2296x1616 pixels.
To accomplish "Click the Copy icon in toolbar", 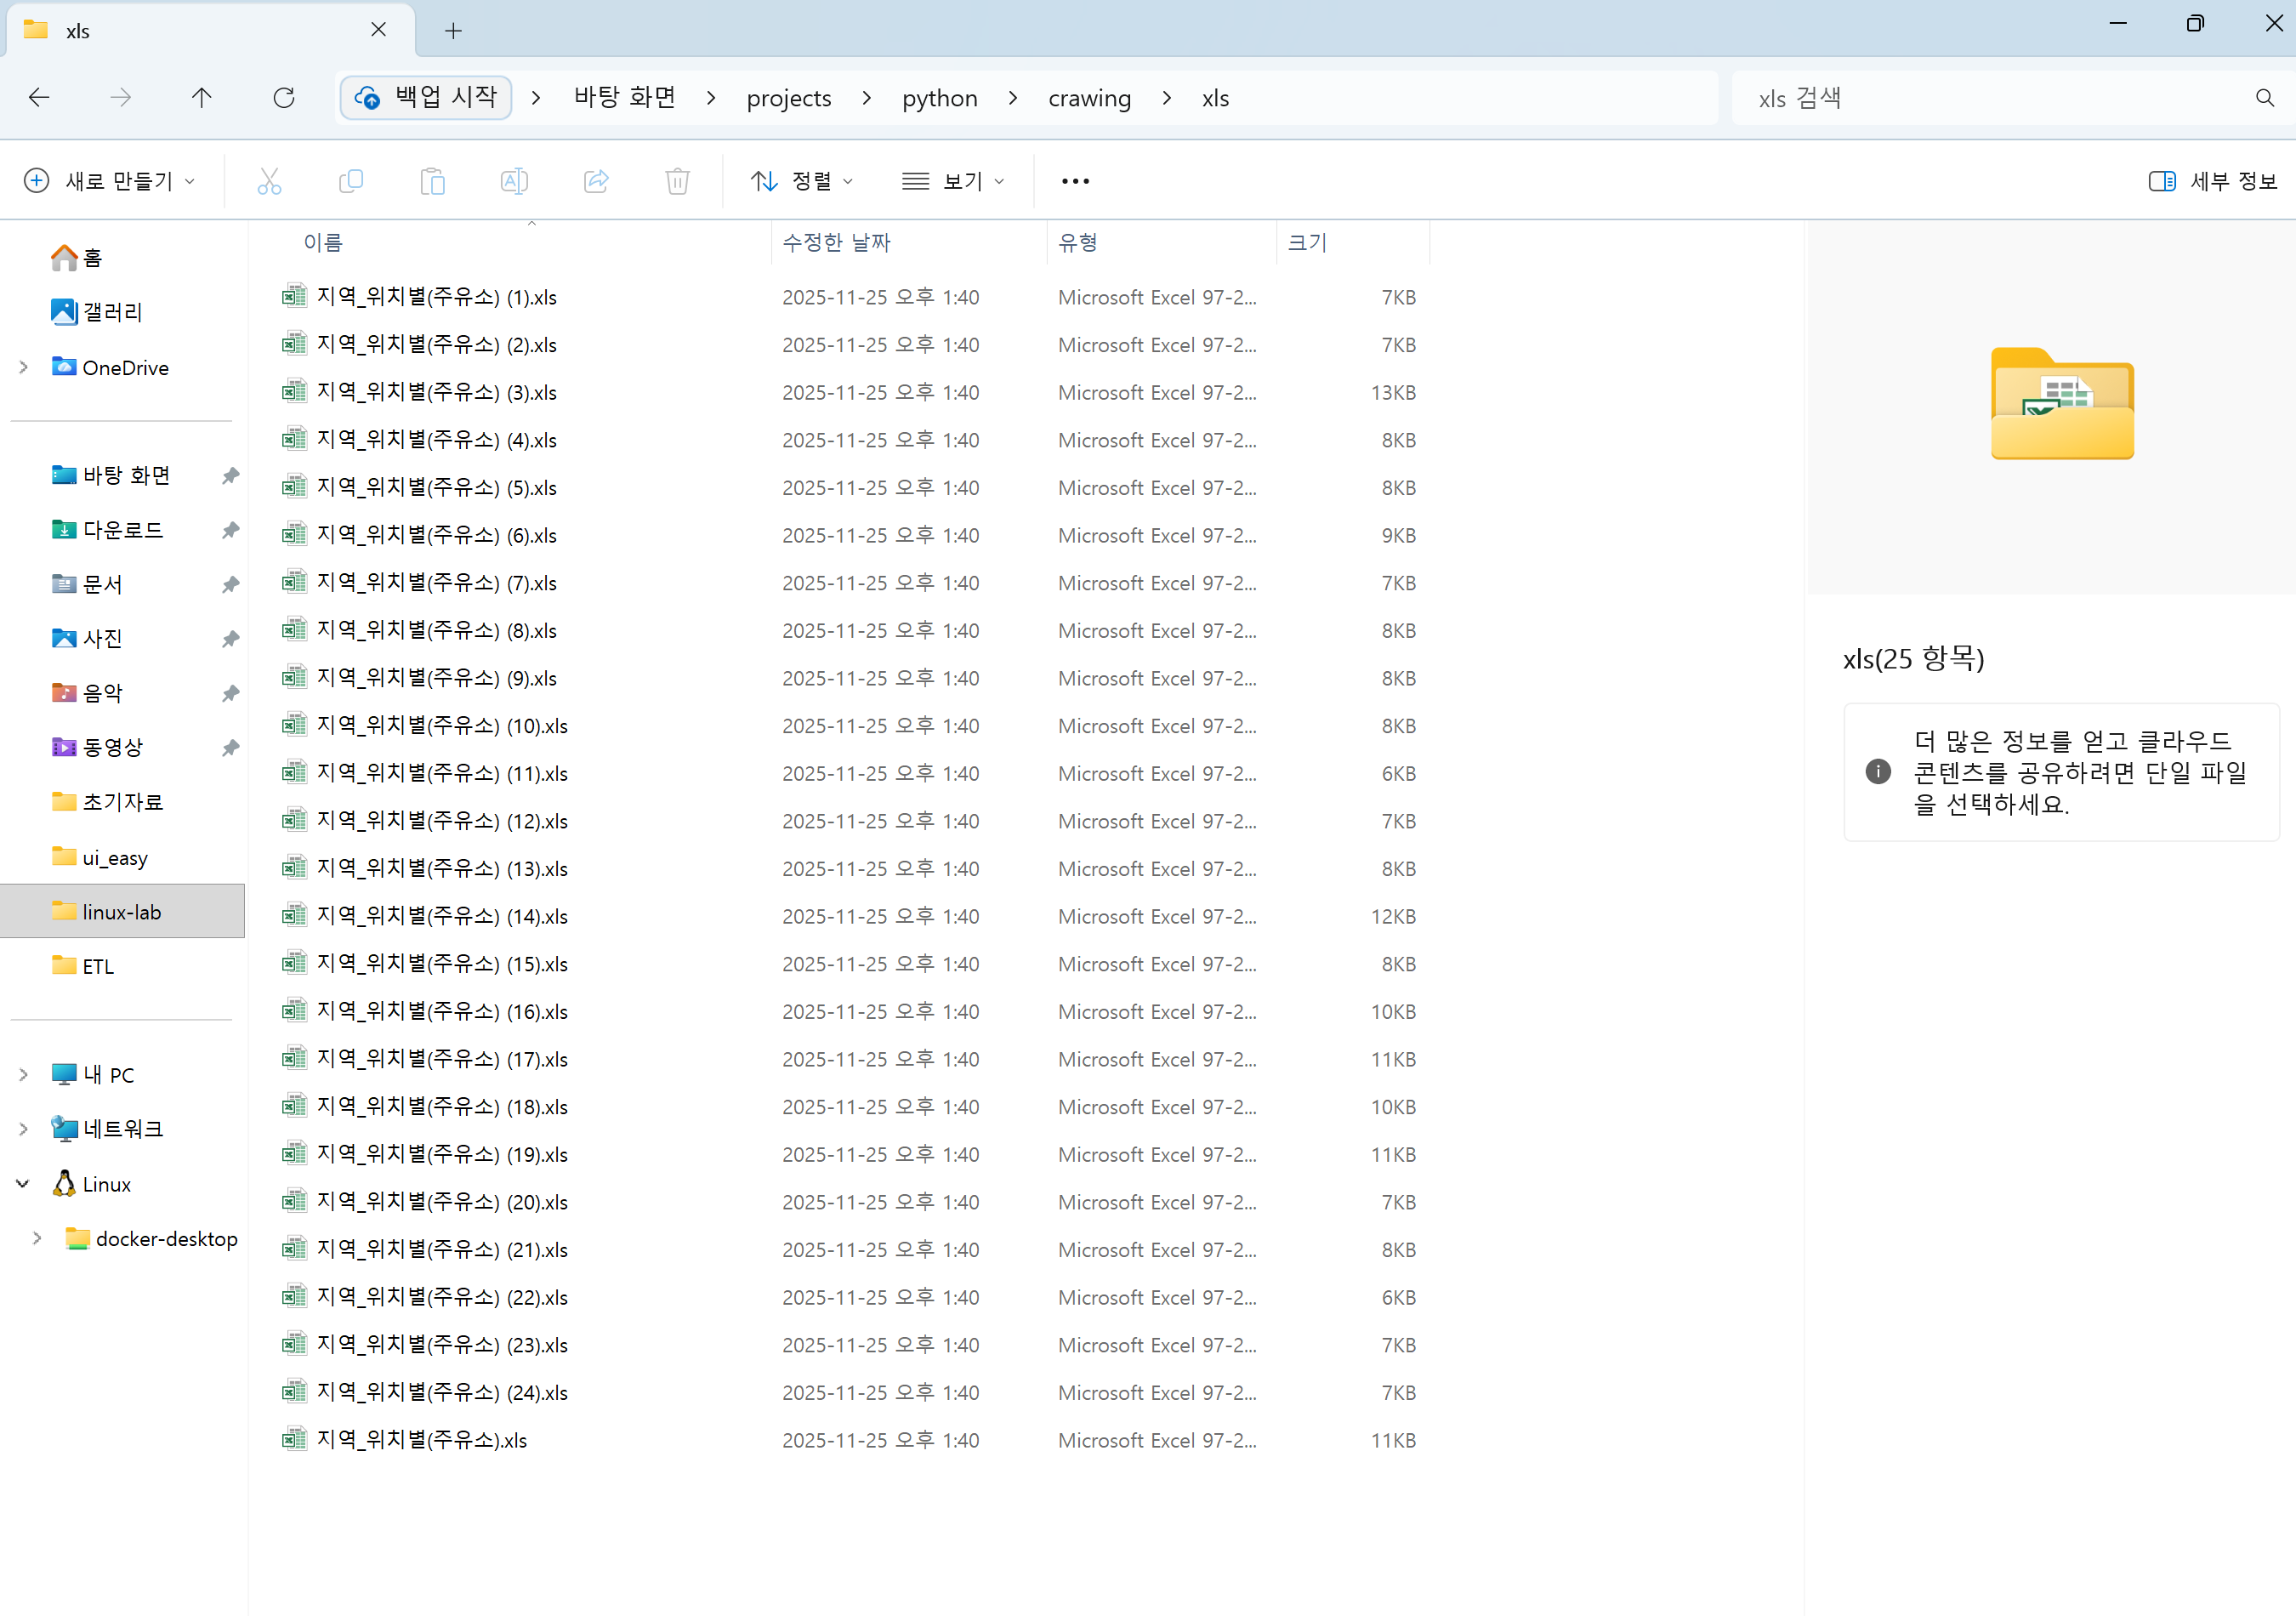I will 351,181.
